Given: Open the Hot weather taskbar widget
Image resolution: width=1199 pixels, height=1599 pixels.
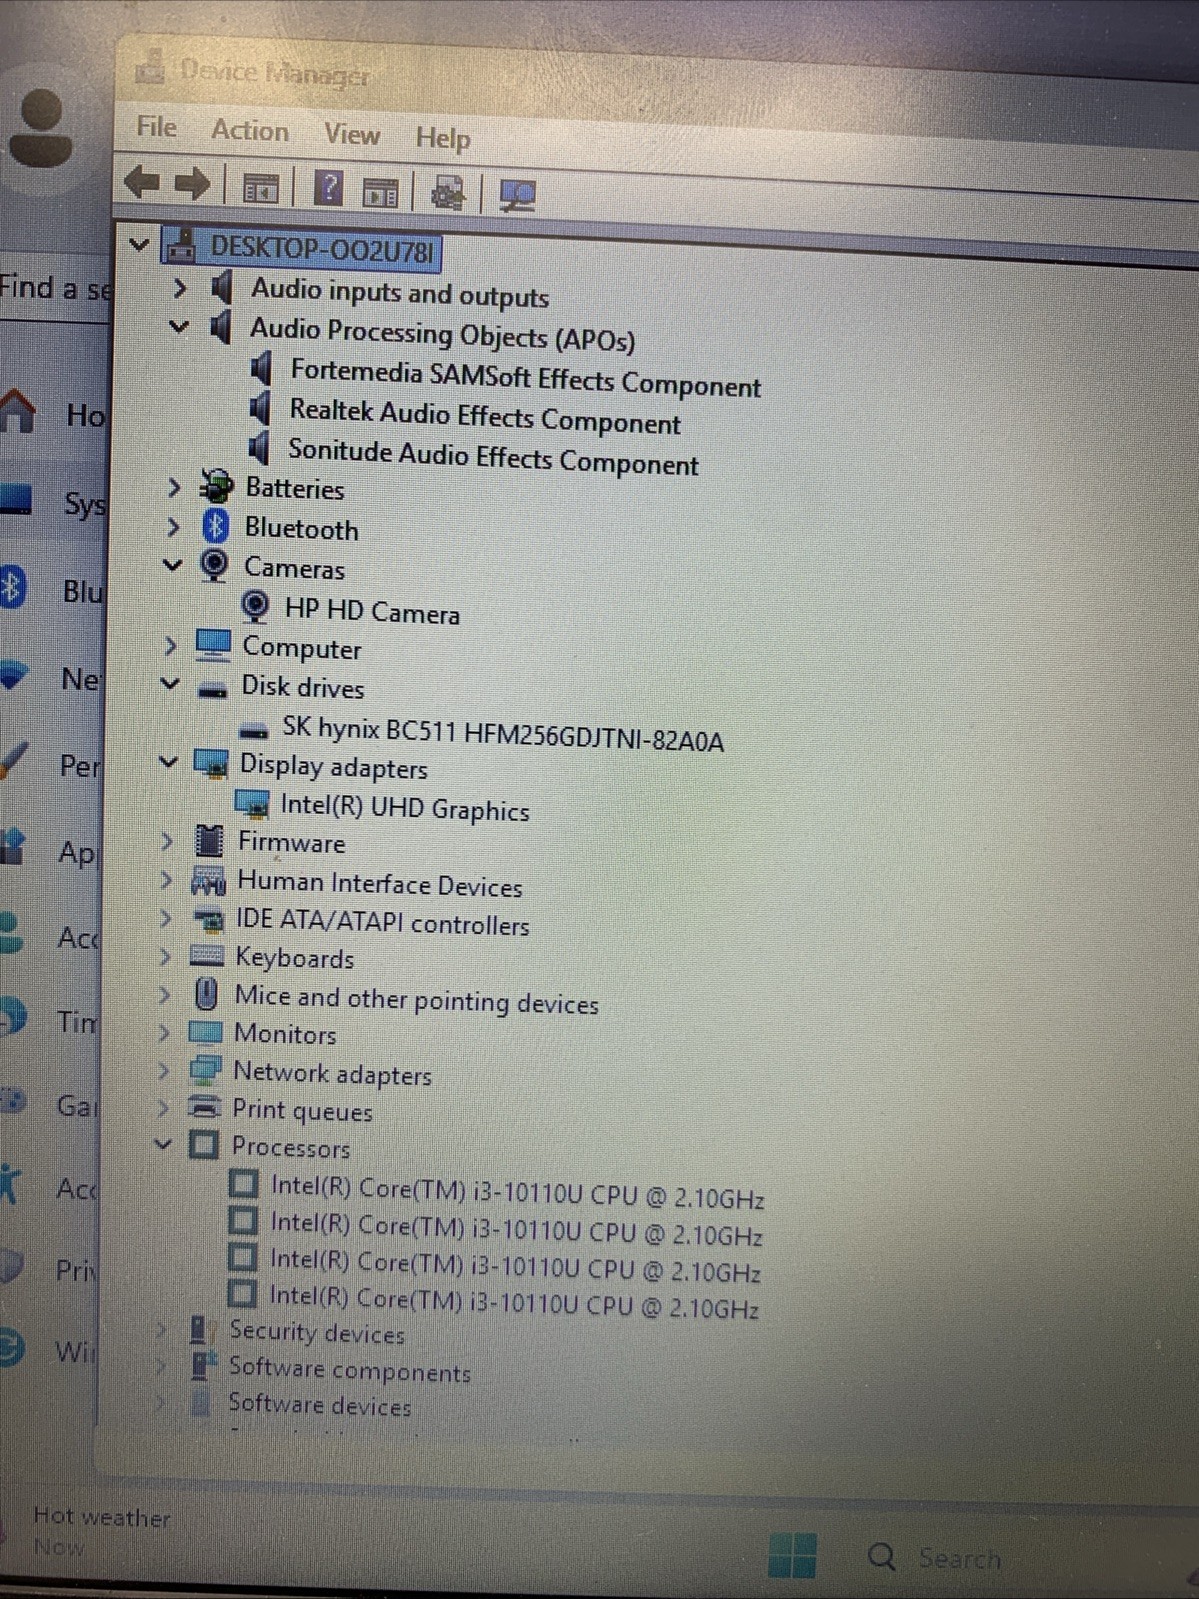Looking at the screenshot, I should click(x=100, y=1531).
